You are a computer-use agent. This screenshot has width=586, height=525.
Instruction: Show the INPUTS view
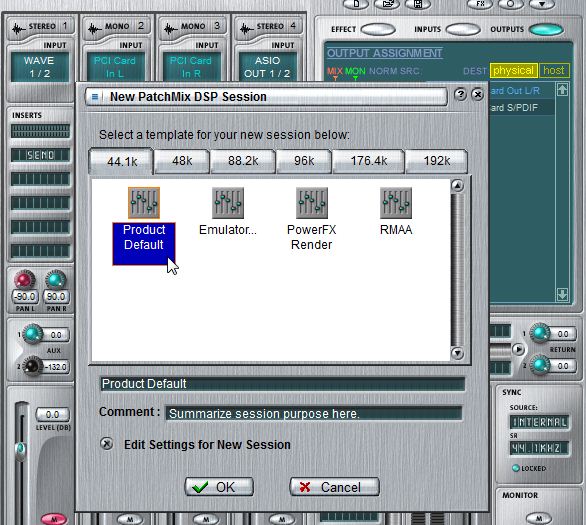click(463, 30)
